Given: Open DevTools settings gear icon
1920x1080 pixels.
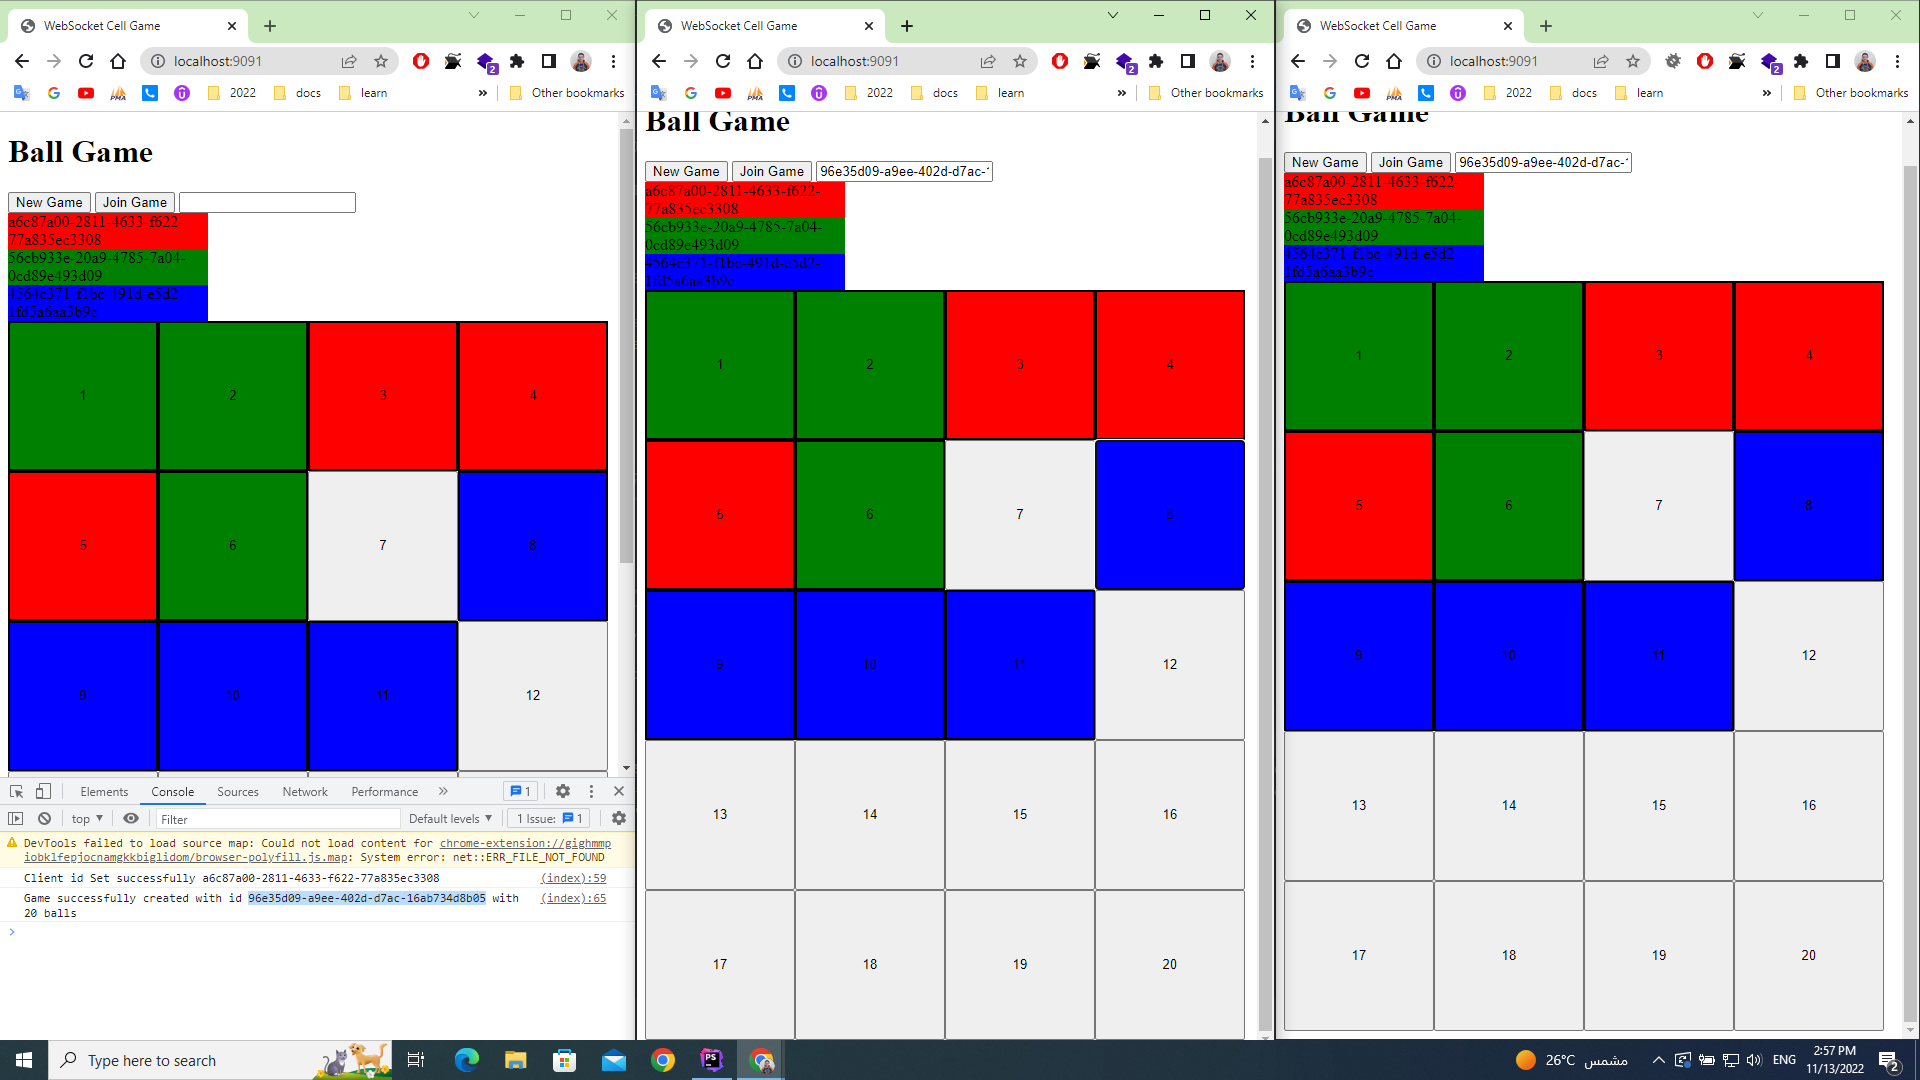Looking at the screenshot, I should point(563,791).
